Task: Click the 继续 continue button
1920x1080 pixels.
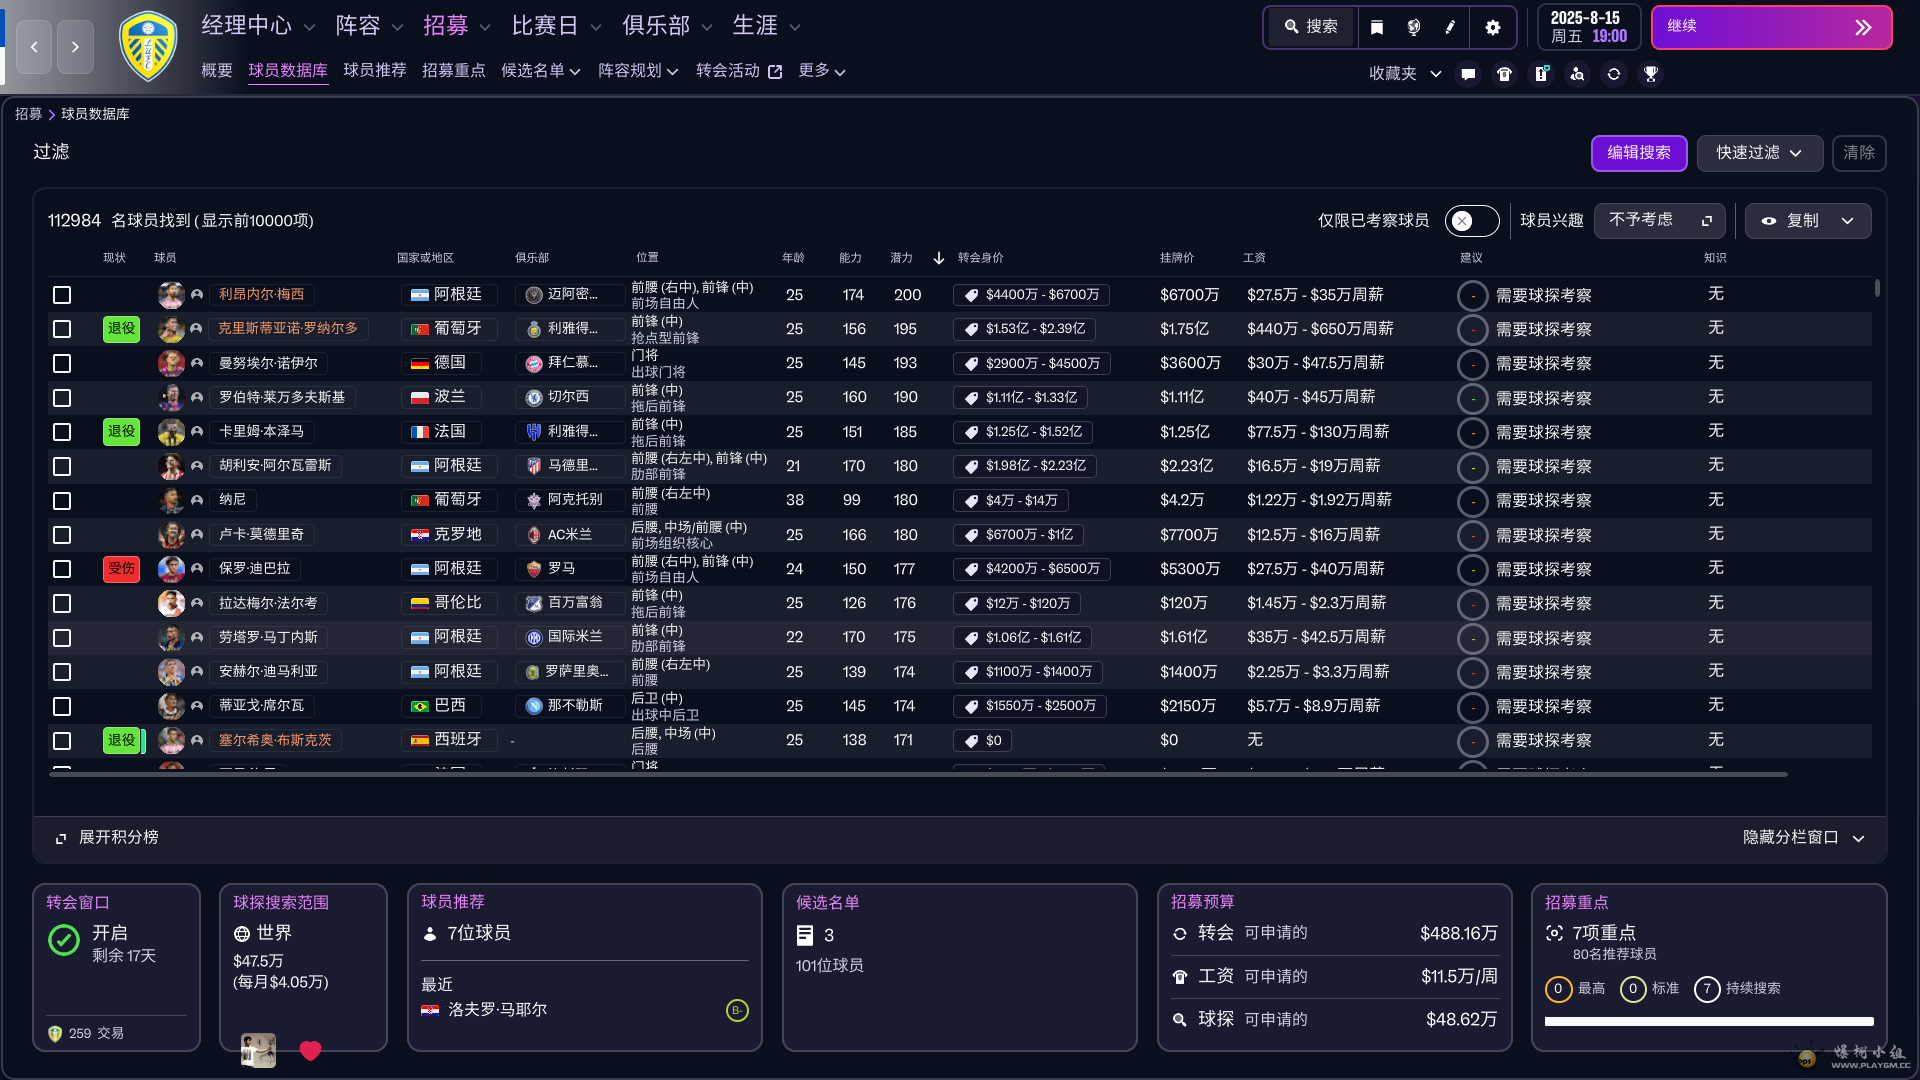Action: coord(1771,27)
